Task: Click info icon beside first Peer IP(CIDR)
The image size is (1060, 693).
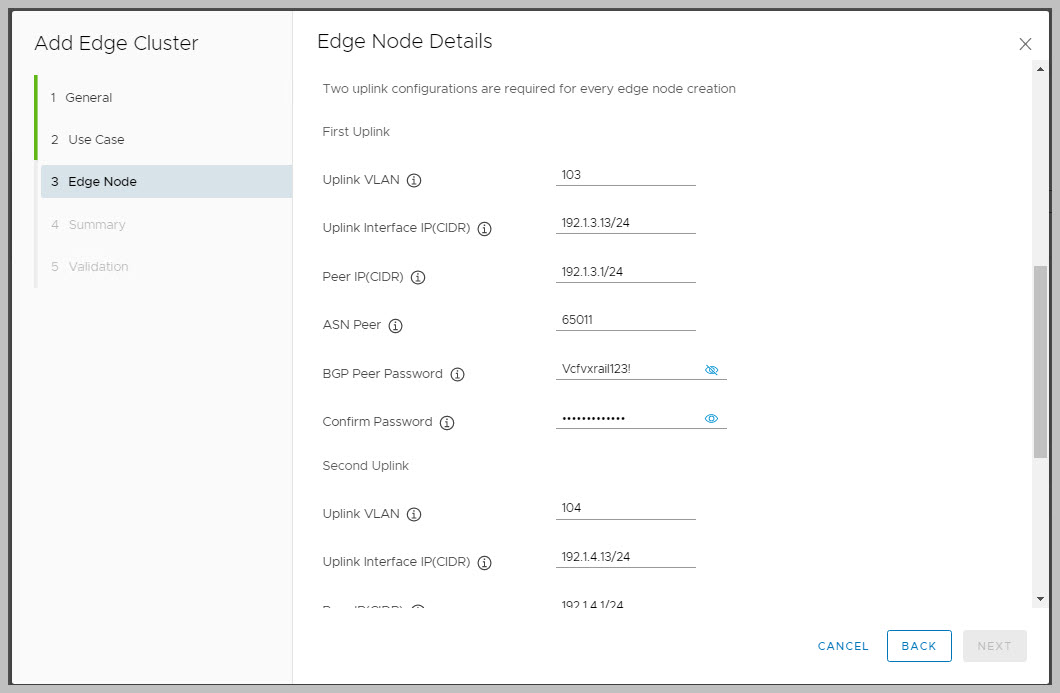Action: (418, 277)
